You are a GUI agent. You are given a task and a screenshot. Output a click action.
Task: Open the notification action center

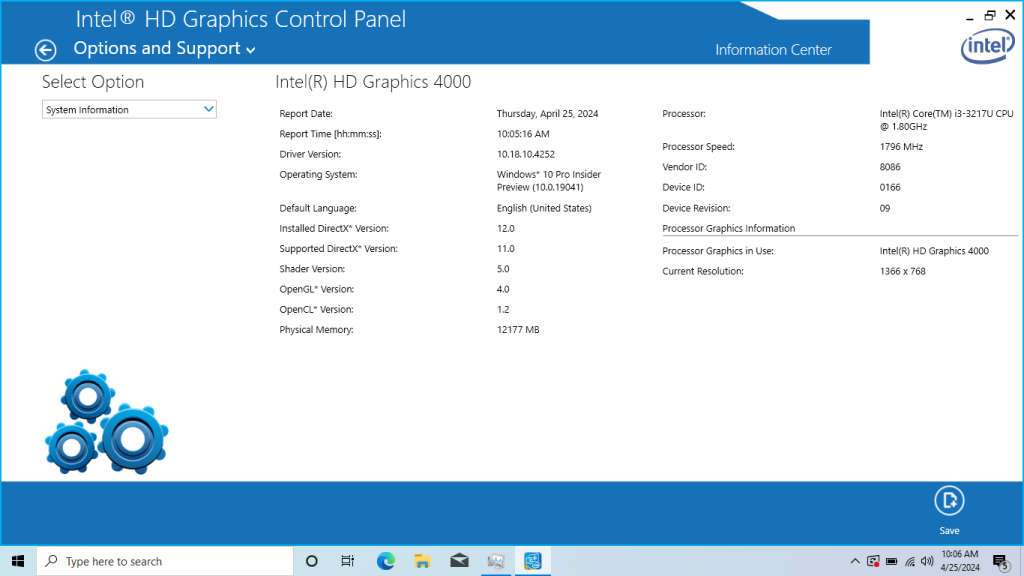[x=1000, y=561]
